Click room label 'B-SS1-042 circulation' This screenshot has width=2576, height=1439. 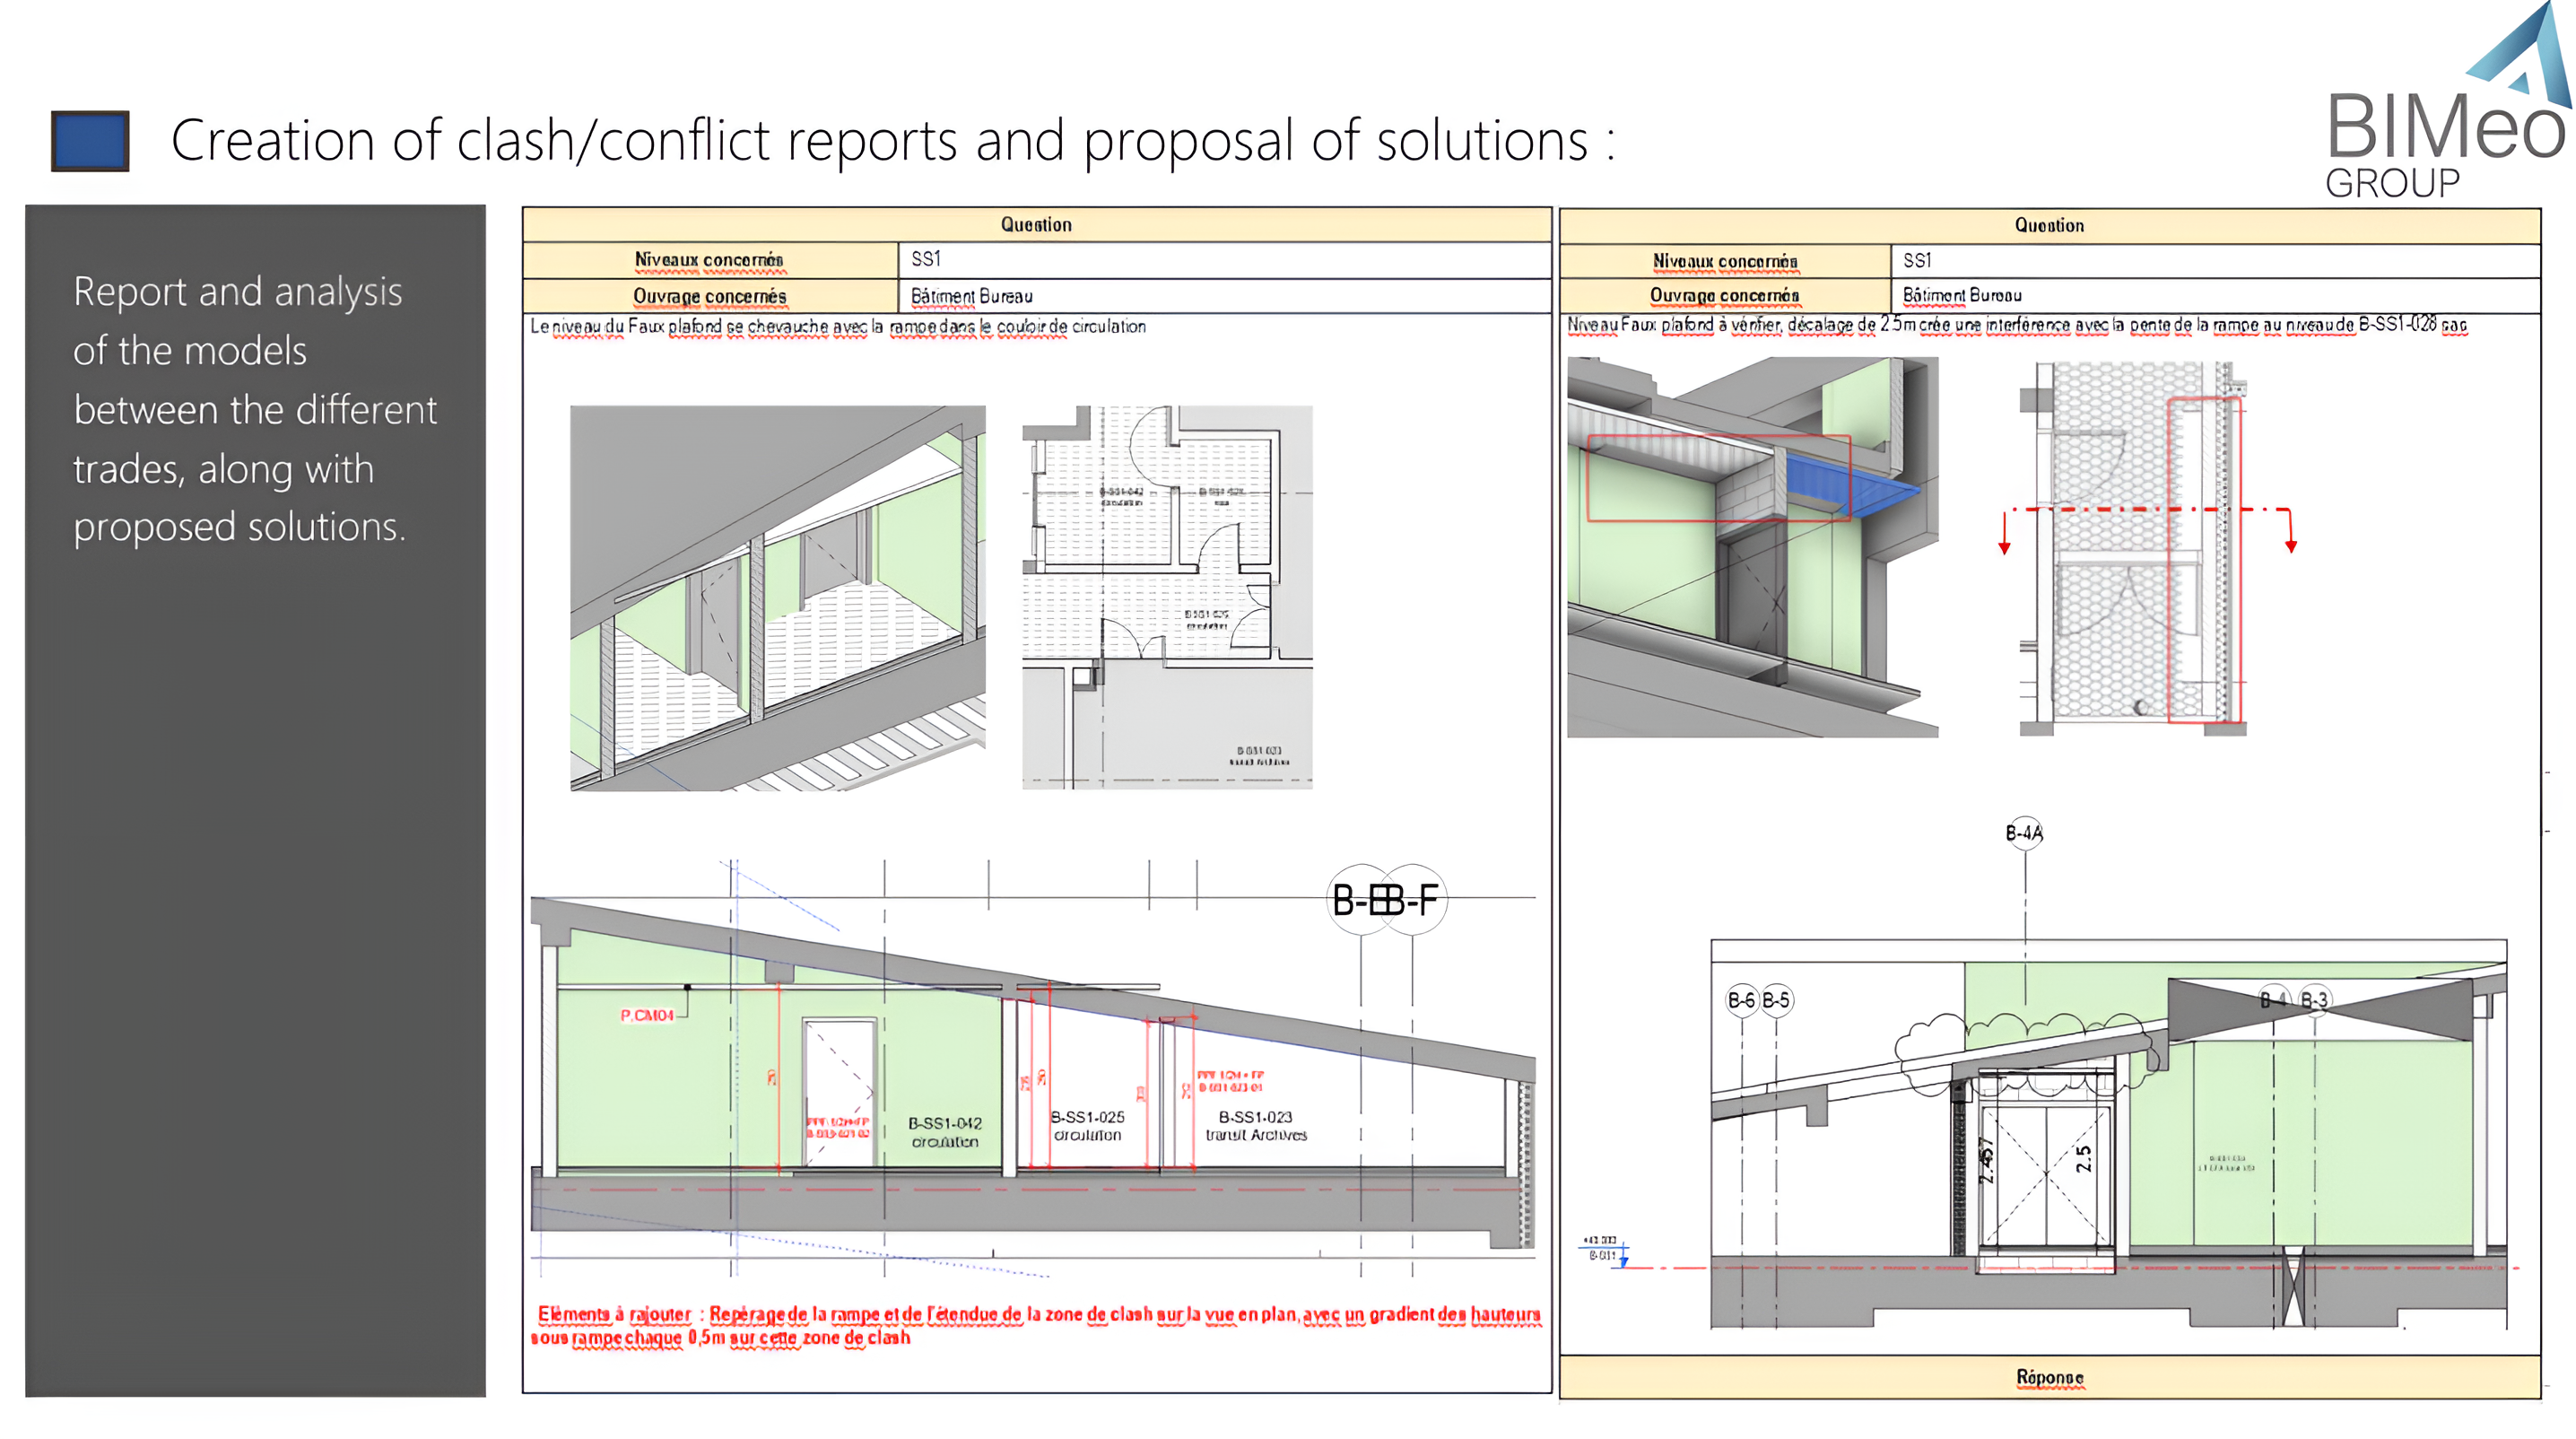tap(945, 1132)
